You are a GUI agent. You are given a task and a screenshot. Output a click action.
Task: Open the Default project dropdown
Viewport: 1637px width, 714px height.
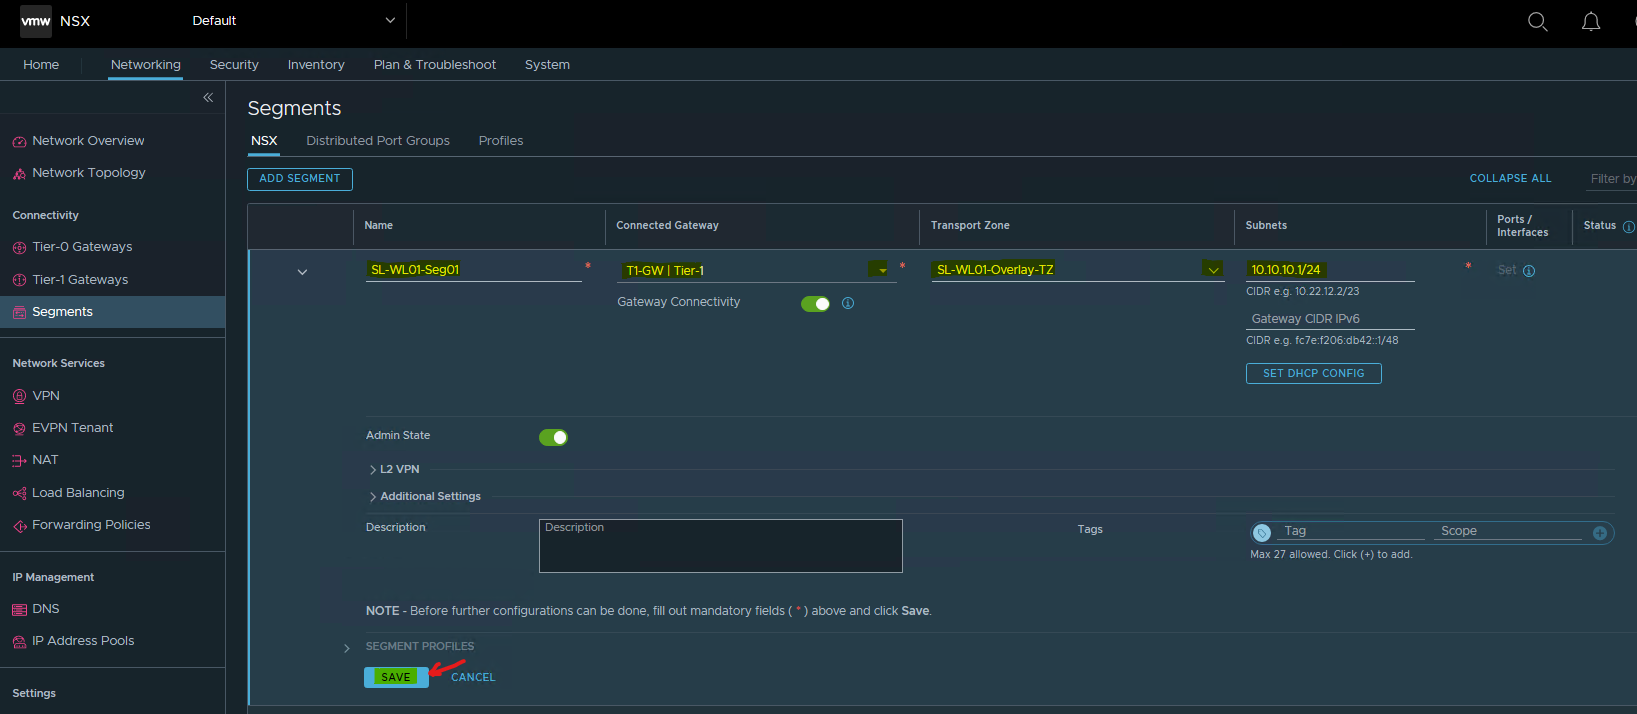tap(294, 21)
